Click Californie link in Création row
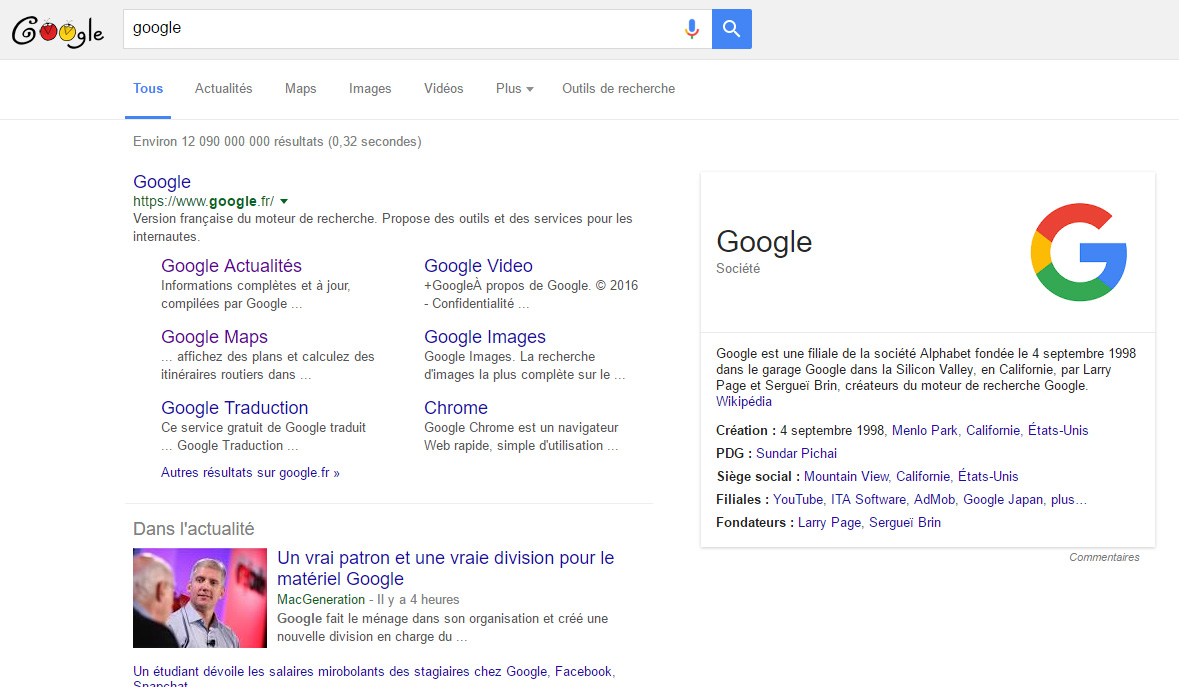 (993, 431)
